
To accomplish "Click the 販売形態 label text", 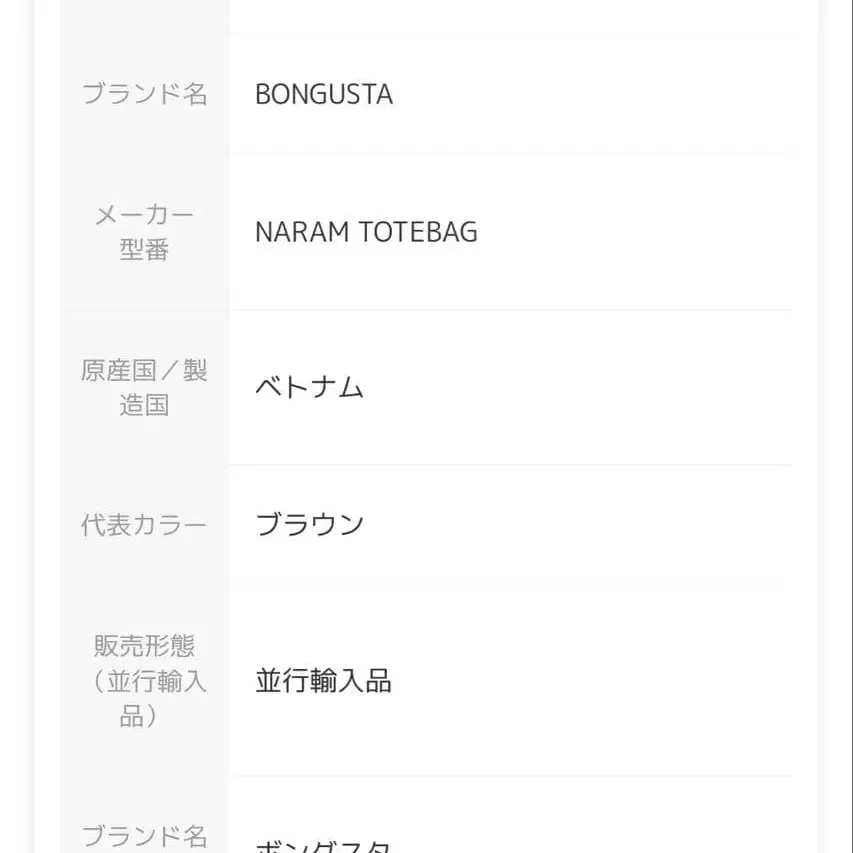I will click(144, 645).
